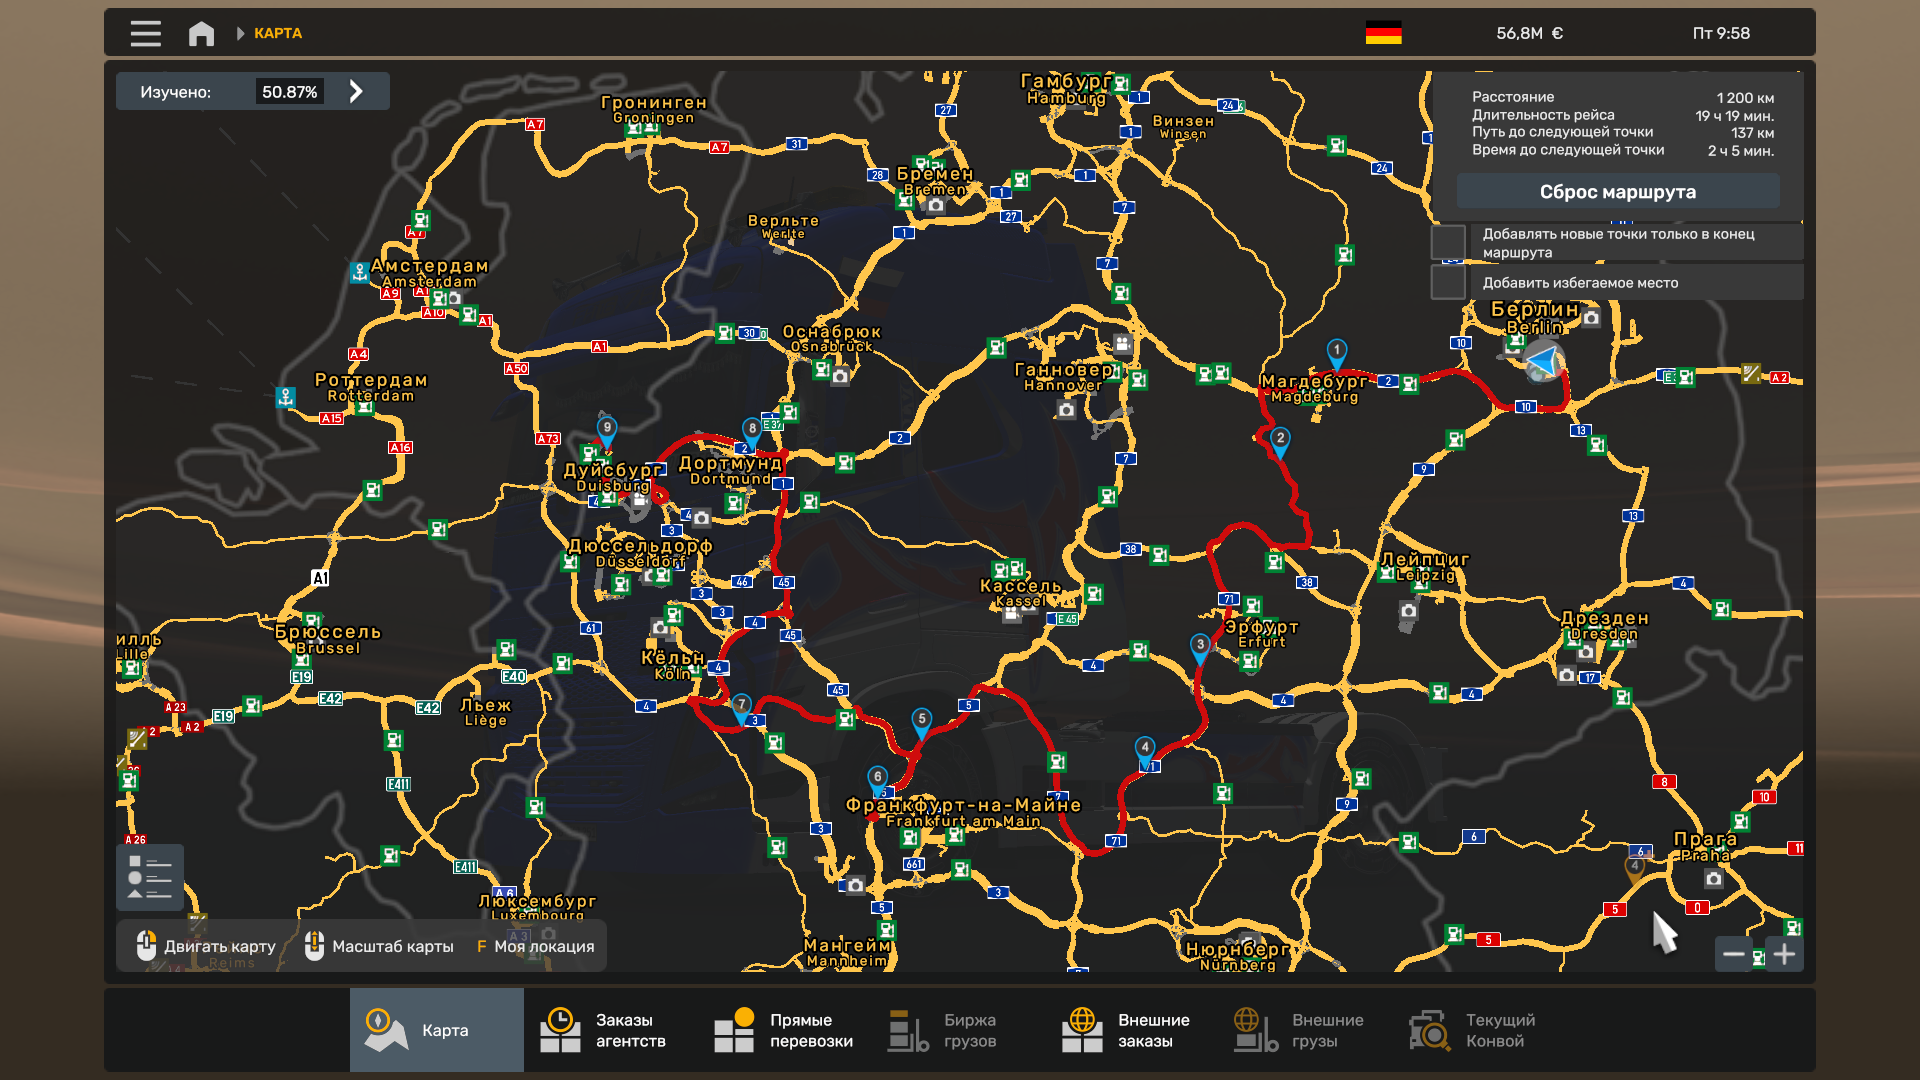This screenshot has width=1920, height=1080.
Task: Click the German flag icon
Action: (x=1383, y=33)
